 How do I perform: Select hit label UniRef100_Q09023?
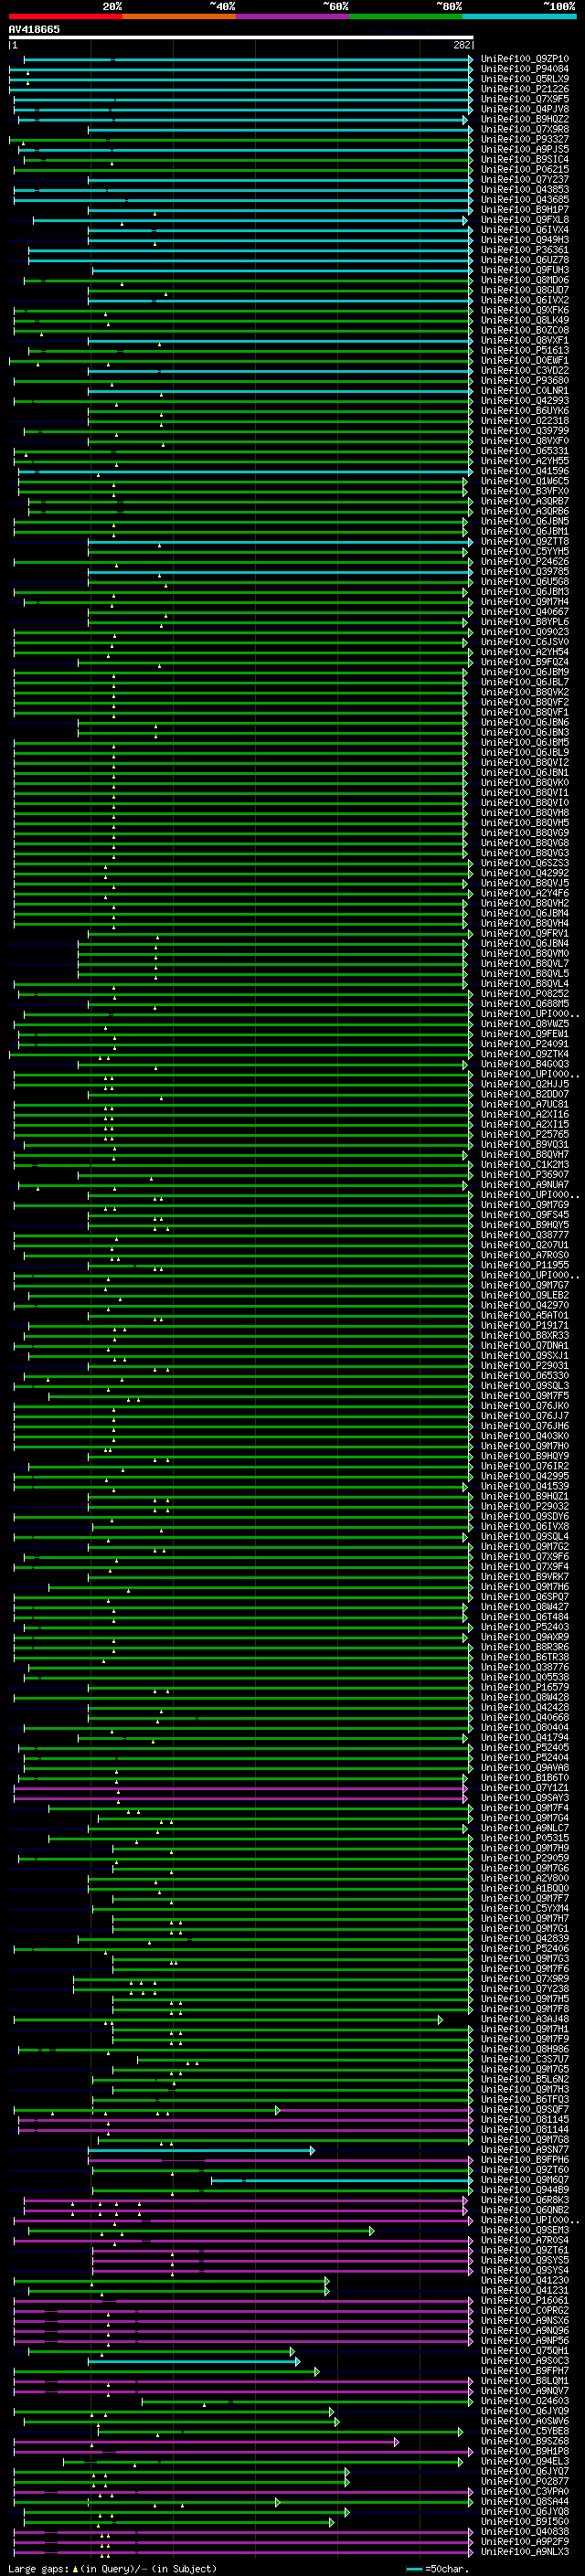(x=525, y=632)
